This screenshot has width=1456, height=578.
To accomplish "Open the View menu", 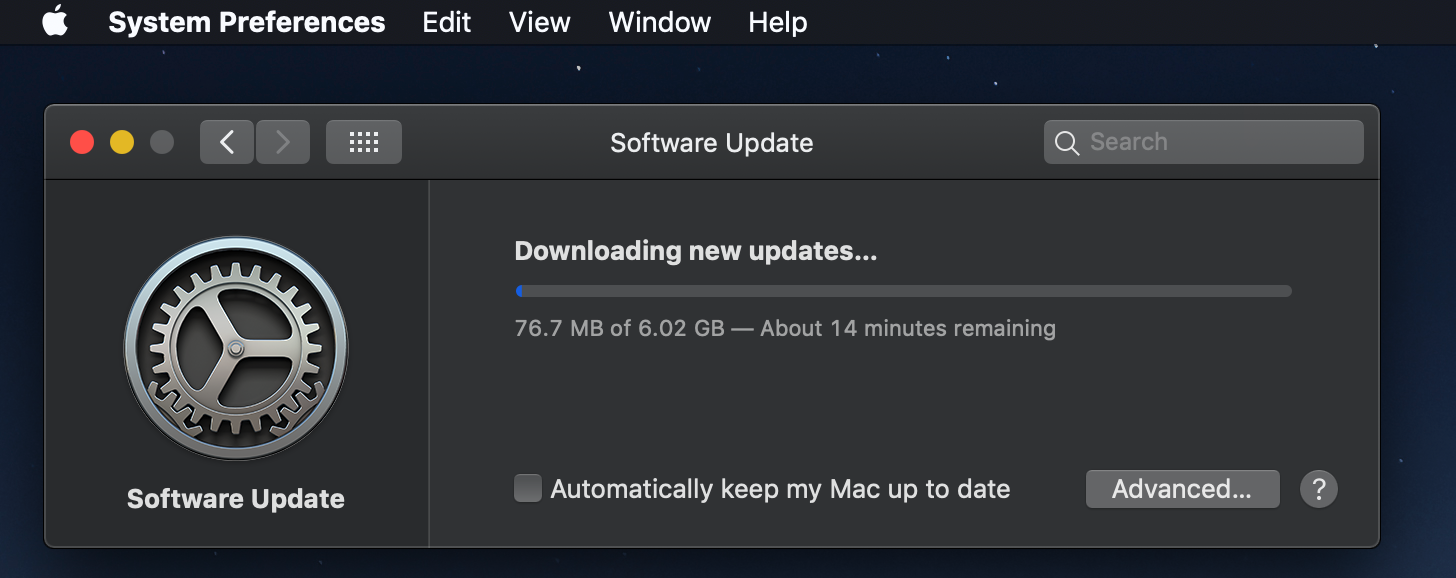I will click(x=539, y=22).
